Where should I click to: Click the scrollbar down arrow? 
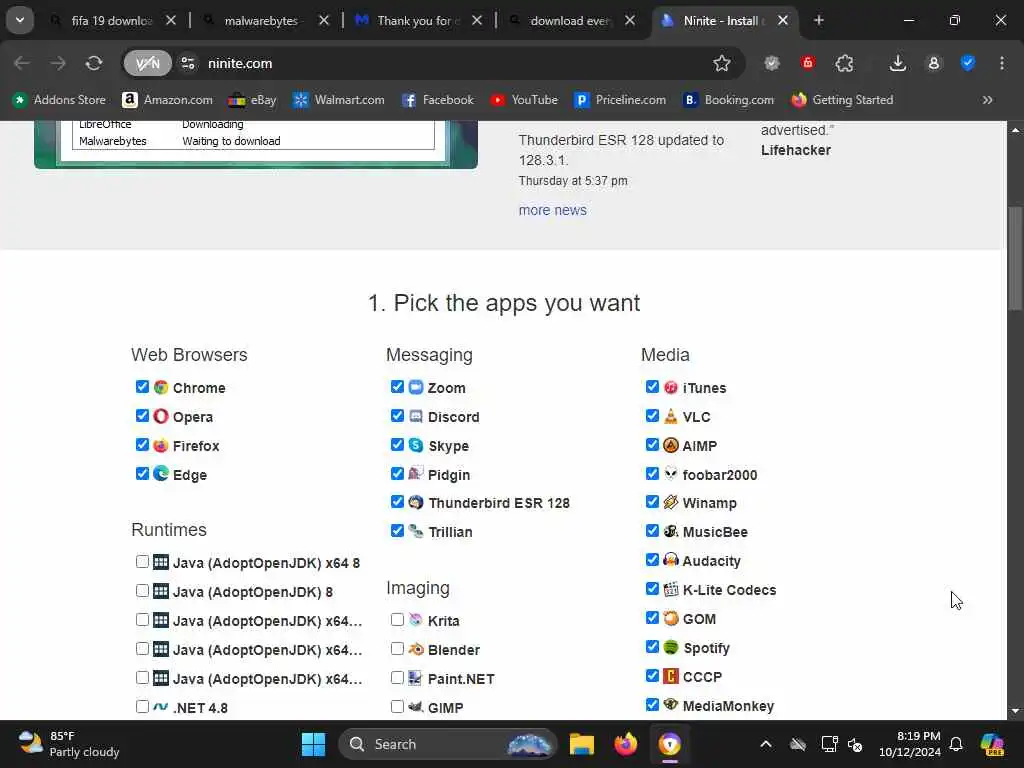(1015, 711)
